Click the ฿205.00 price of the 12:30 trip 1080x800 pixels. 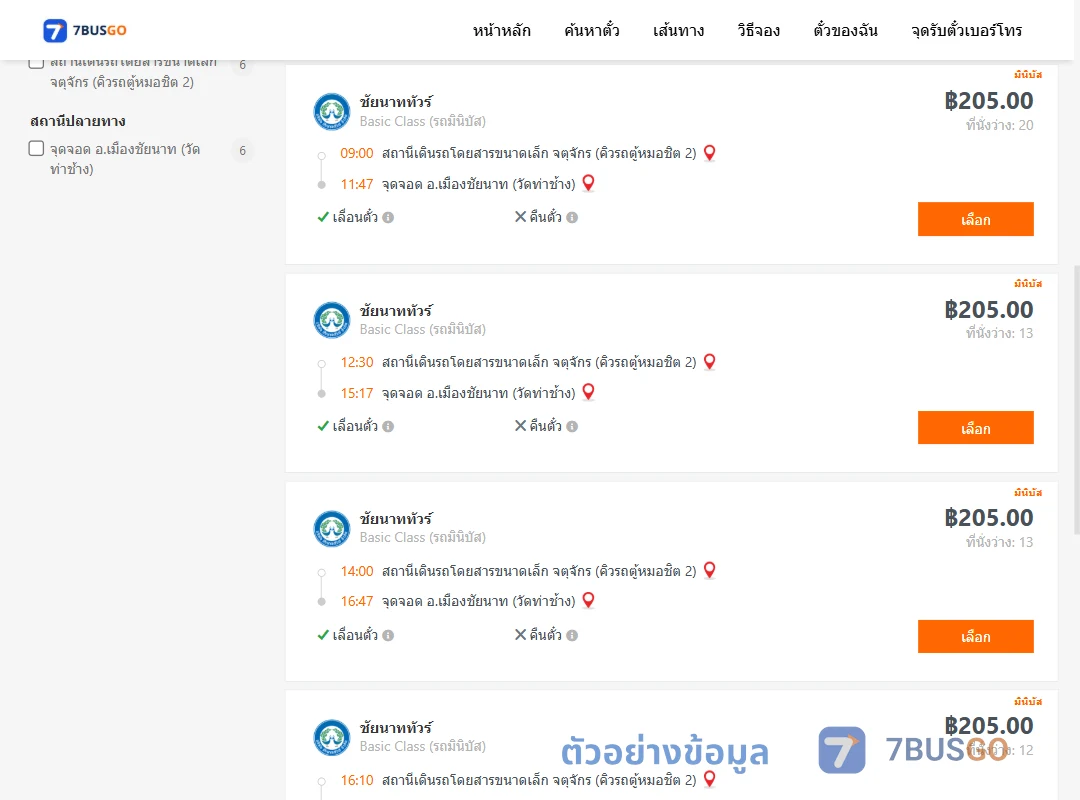coord(989,310)
